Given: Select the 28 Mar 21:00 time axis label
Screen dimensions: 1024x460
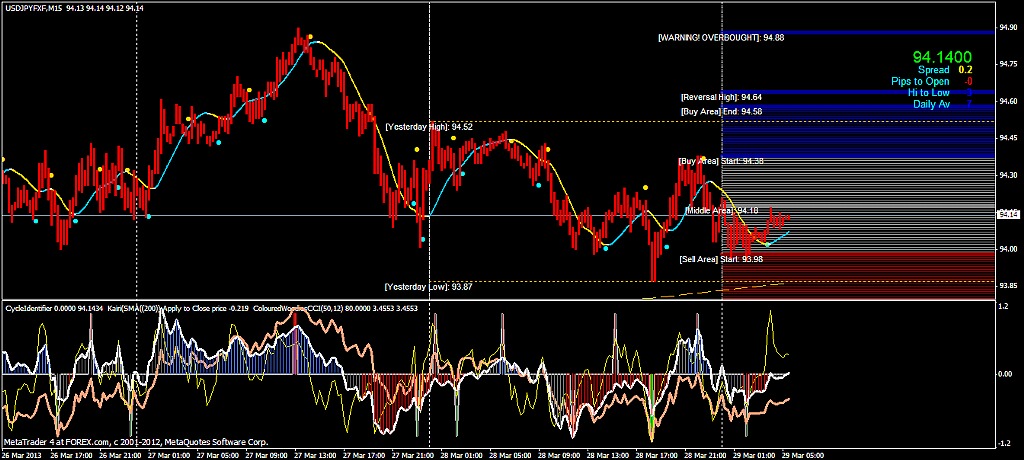Looking at the screenshot, I should 704,455.
